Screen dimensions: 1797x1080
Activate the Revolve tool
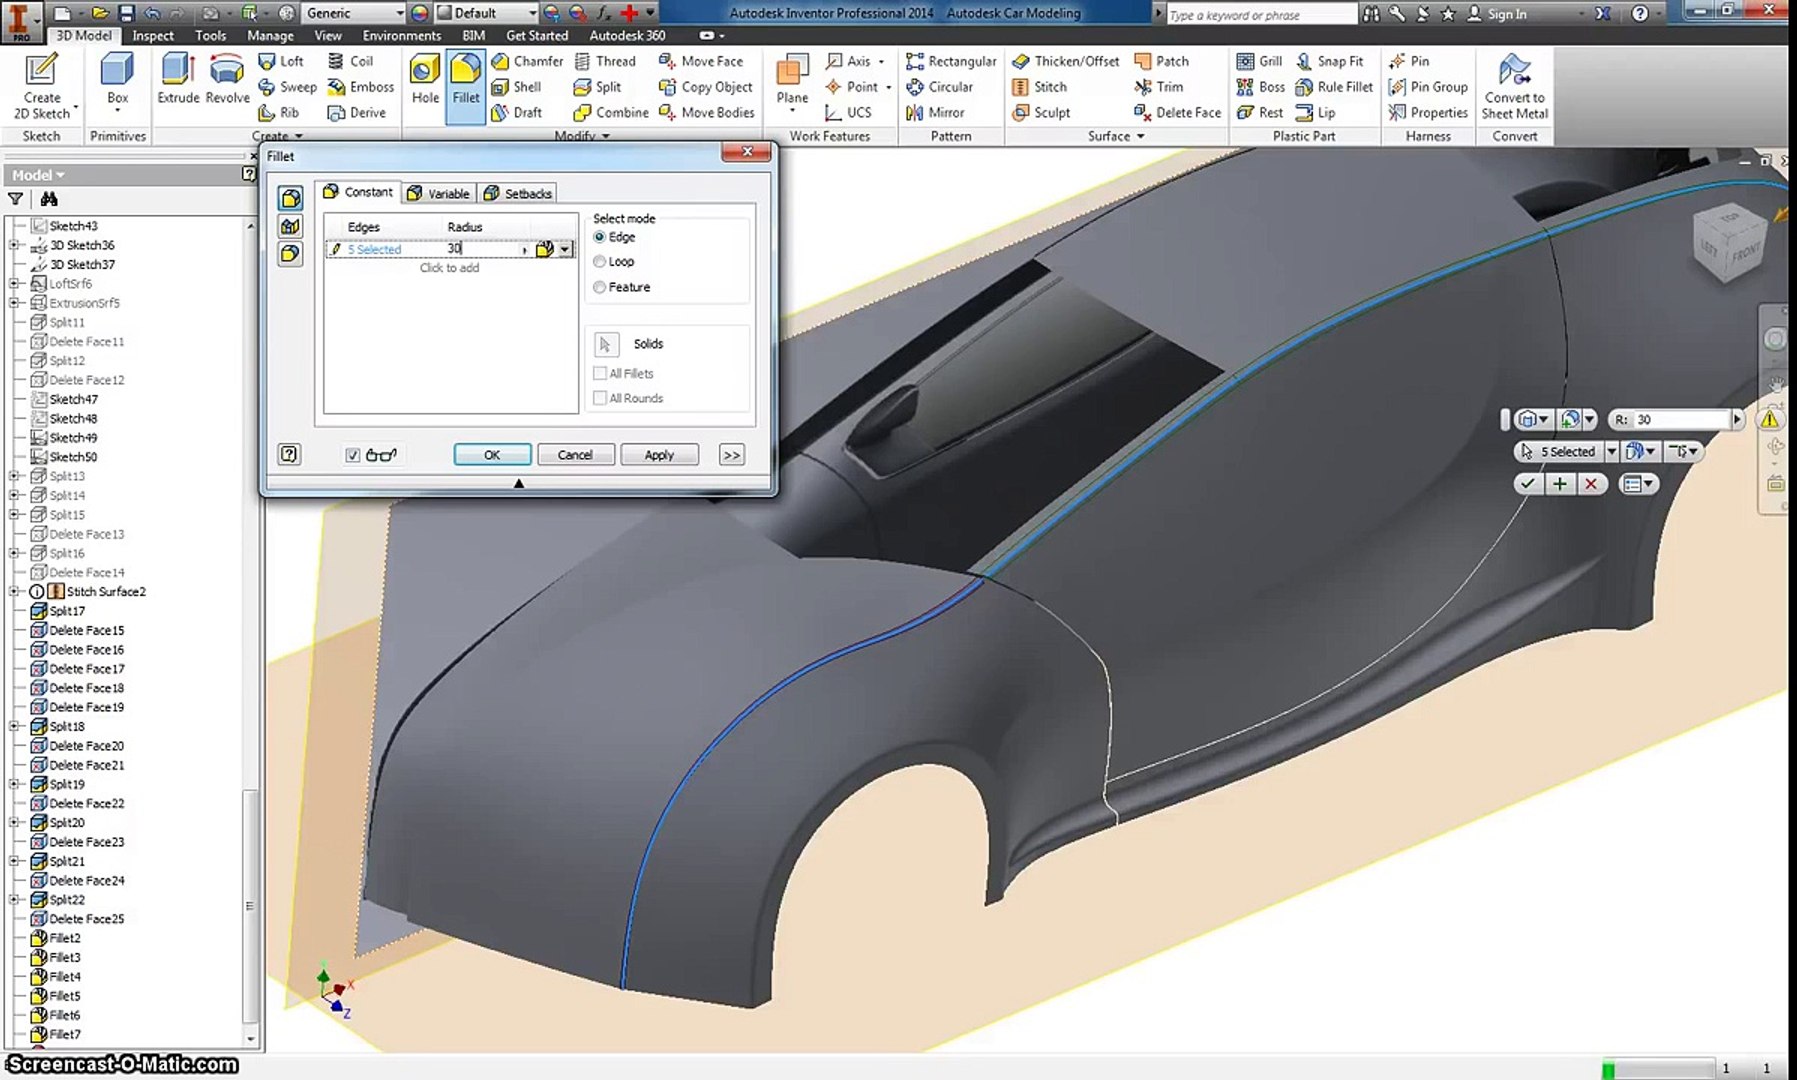click(x=227, y=80)
